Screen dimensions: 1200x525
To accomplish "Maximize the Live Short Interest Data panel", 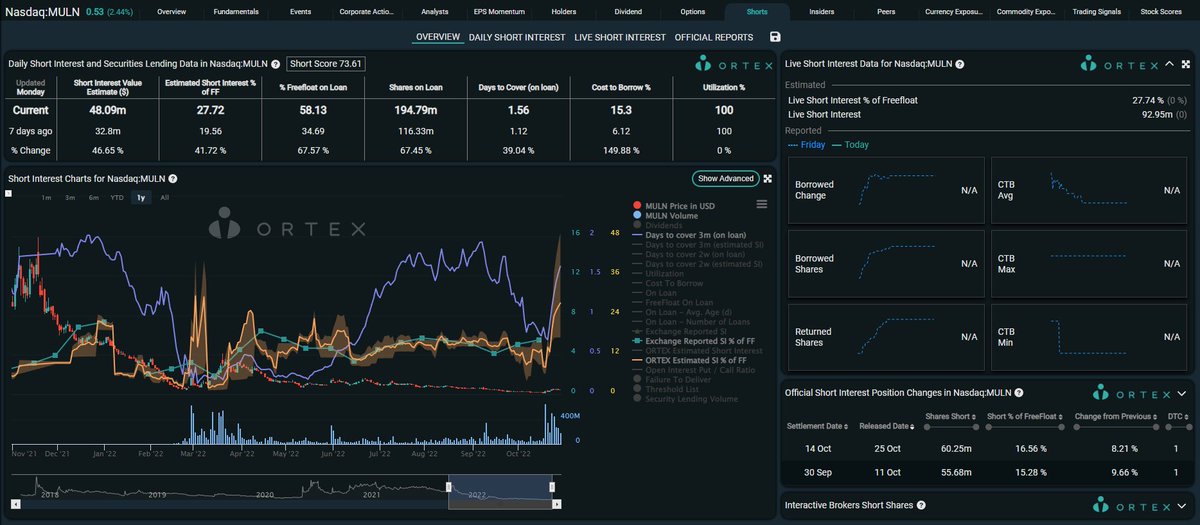I will pyautogui.click(x=1187, y=64).
